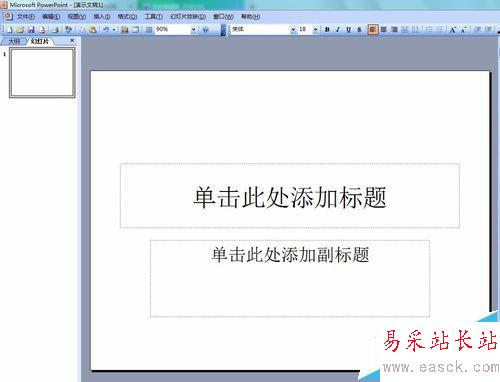This screenshot has width=500, height=382.
Task: Open the View (视图) menu
Action: [x=77, y=16]
